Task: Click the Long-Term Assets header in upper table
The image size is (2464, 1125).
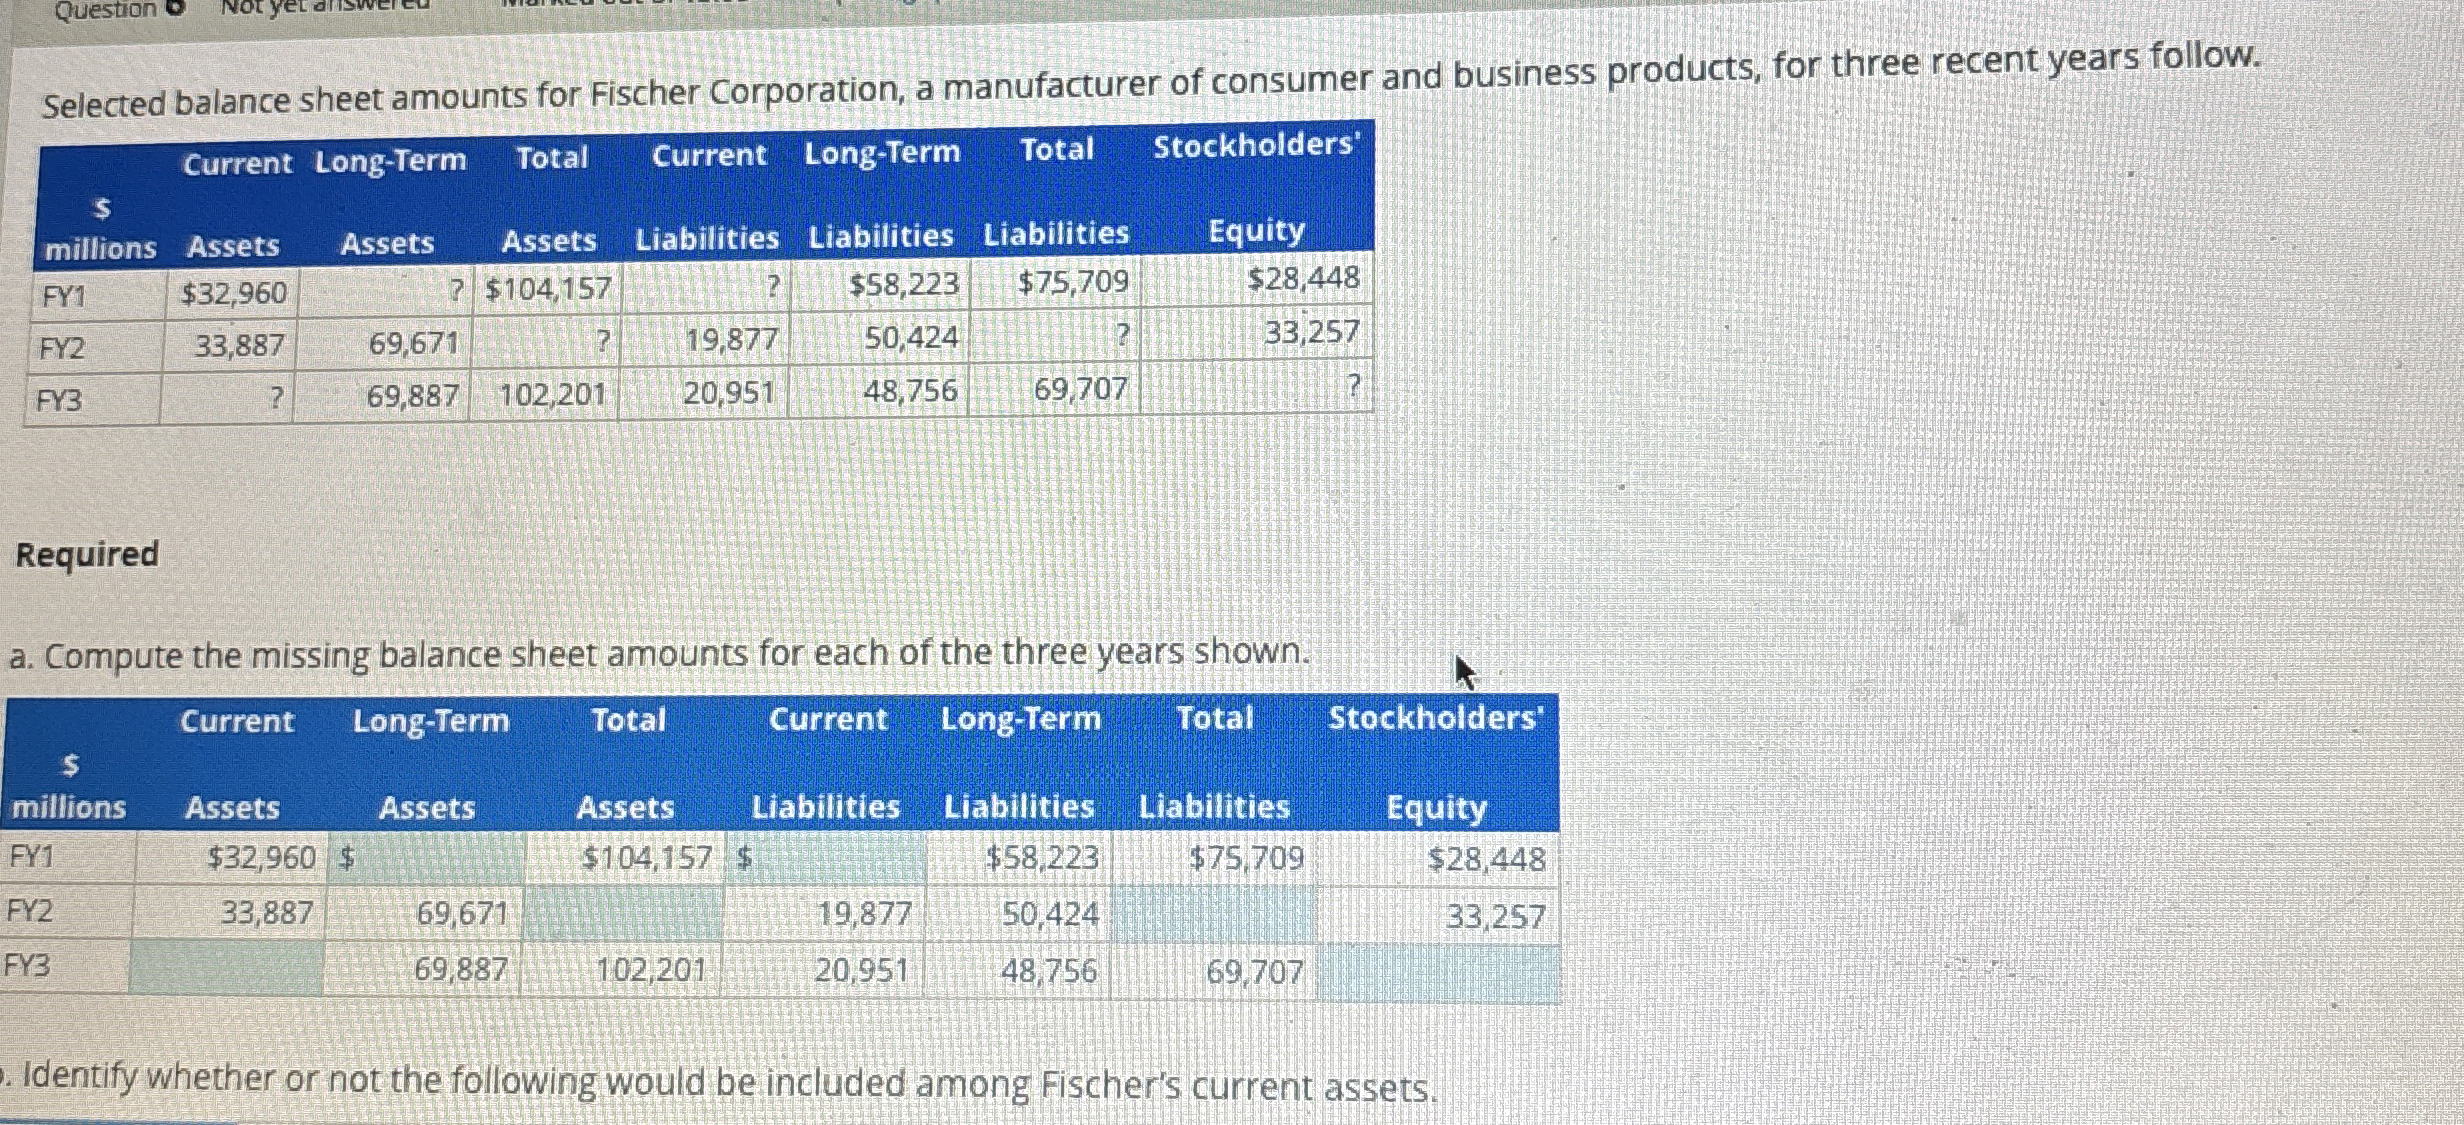Action: point(389,200)
